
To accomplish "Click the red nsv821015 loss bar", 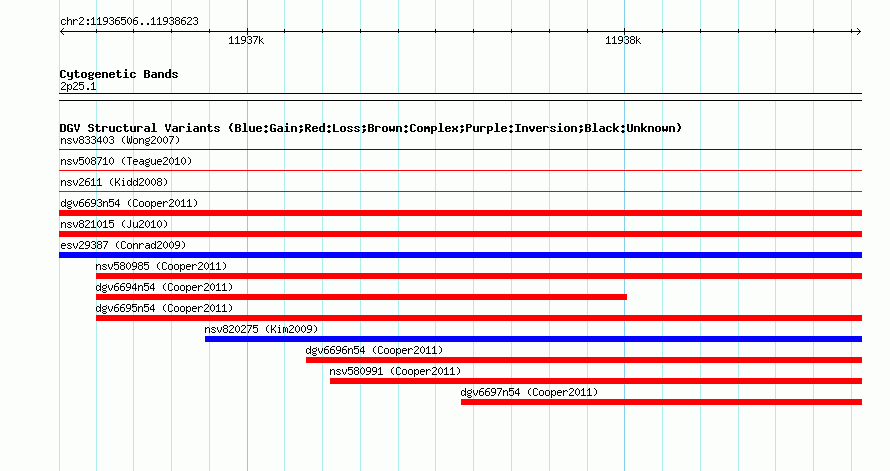I will tap(460, 234).
